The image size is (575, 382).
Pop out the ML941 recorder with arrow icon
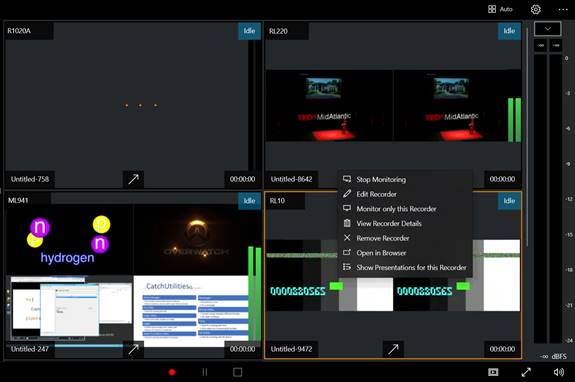(x=133, y=349)
